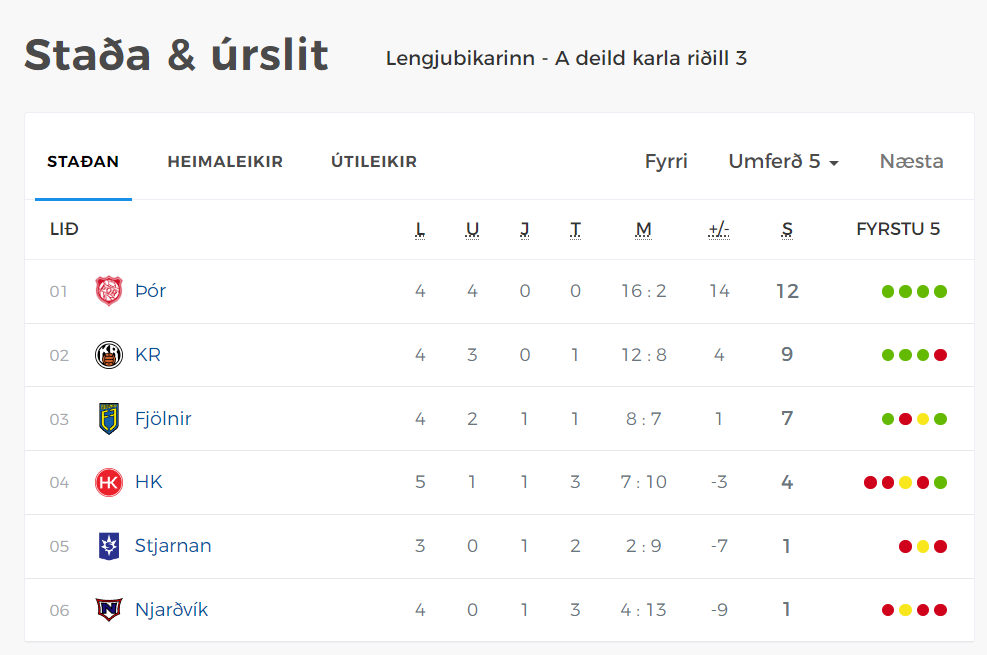Switch to the Heimaleikir tab

[225, 162]
